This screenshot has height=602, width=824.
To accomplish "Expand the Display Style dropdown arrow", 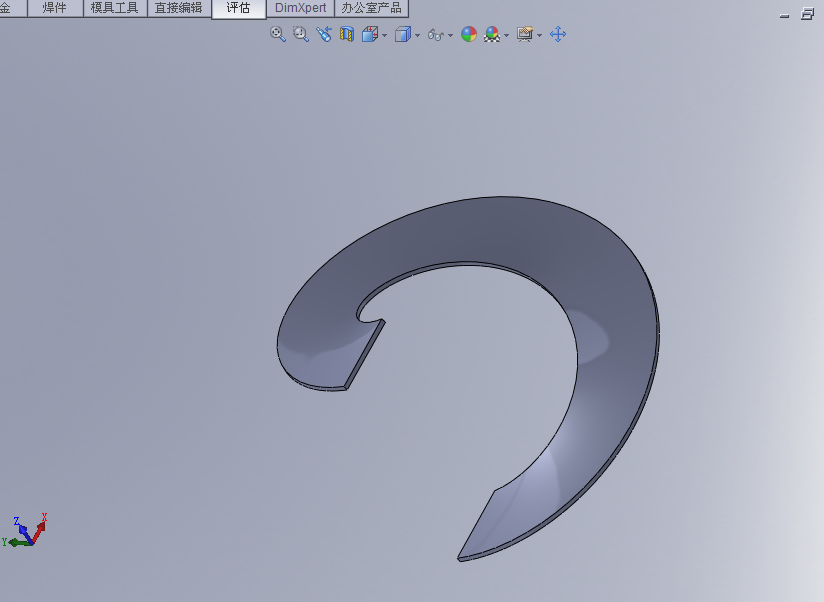I will 418,35.
